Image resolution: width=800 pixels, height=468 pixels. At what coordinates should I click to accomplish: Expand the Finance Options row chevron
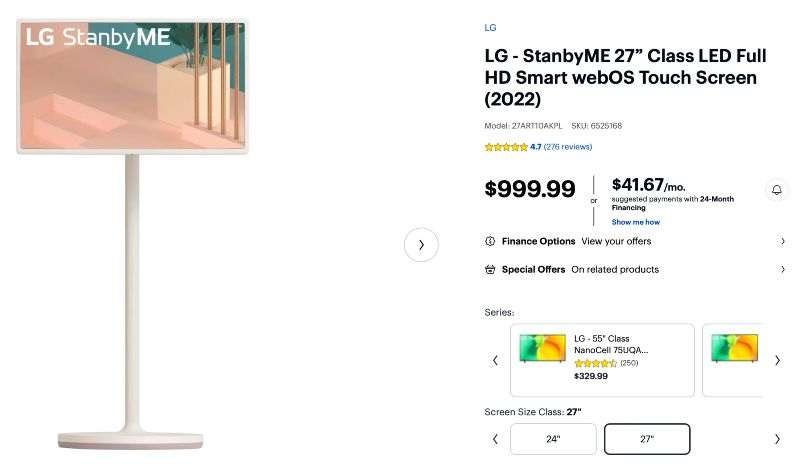pyautogui.click(x=782, y=241)
